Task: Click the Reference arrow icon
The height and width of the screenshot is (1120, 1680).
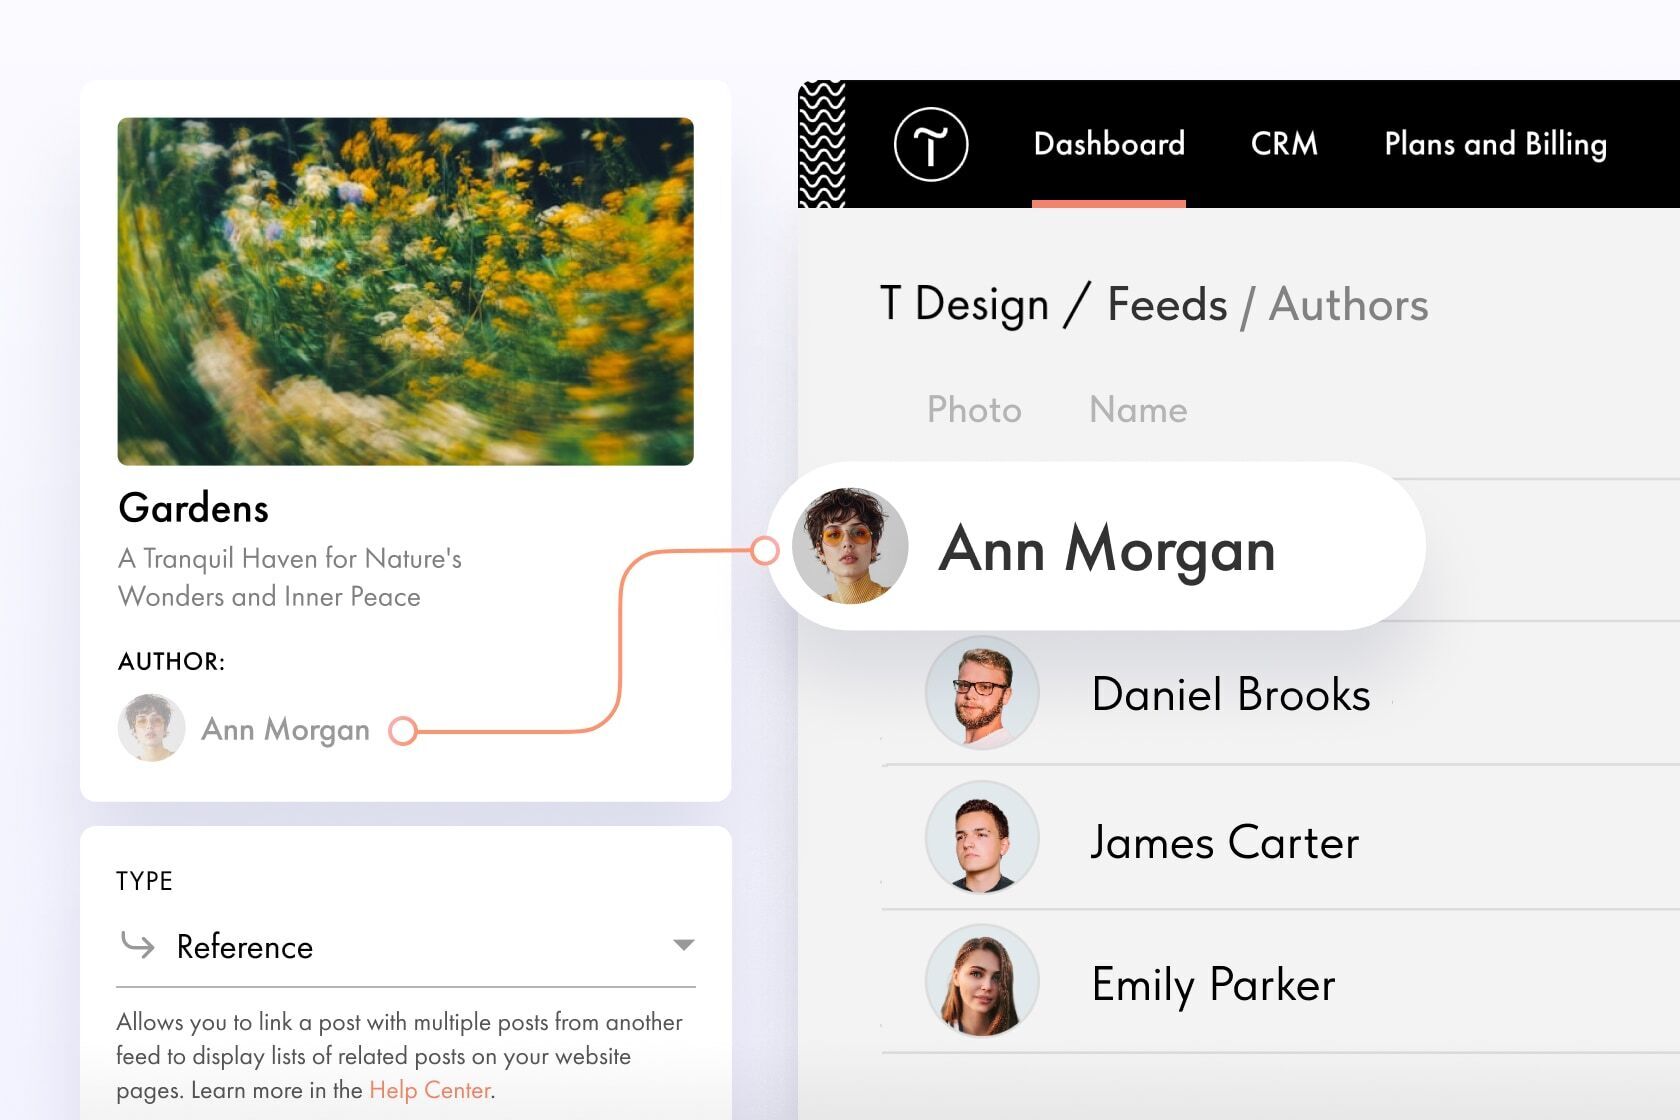Action: point(138,944)
